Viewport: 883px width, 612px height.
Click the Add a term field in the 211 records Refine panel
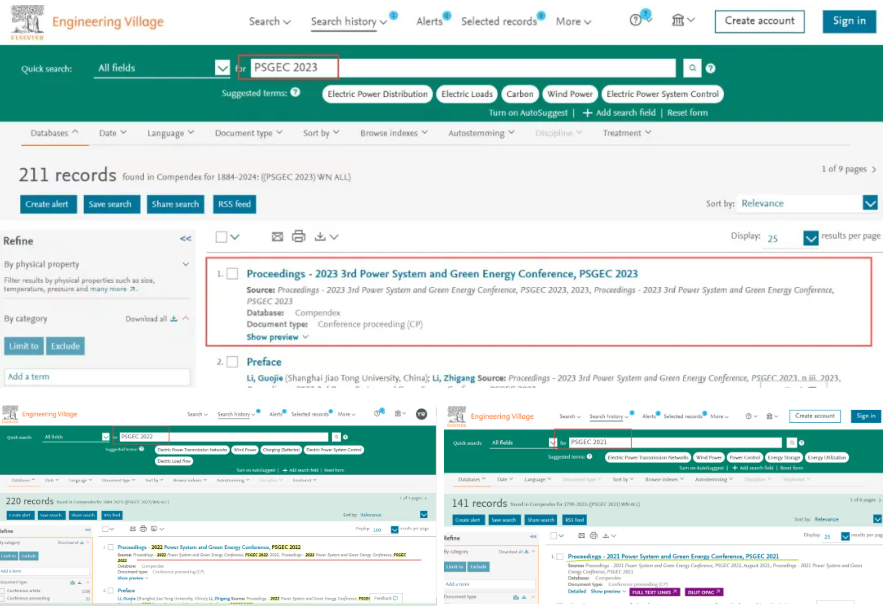coord(96,377)
